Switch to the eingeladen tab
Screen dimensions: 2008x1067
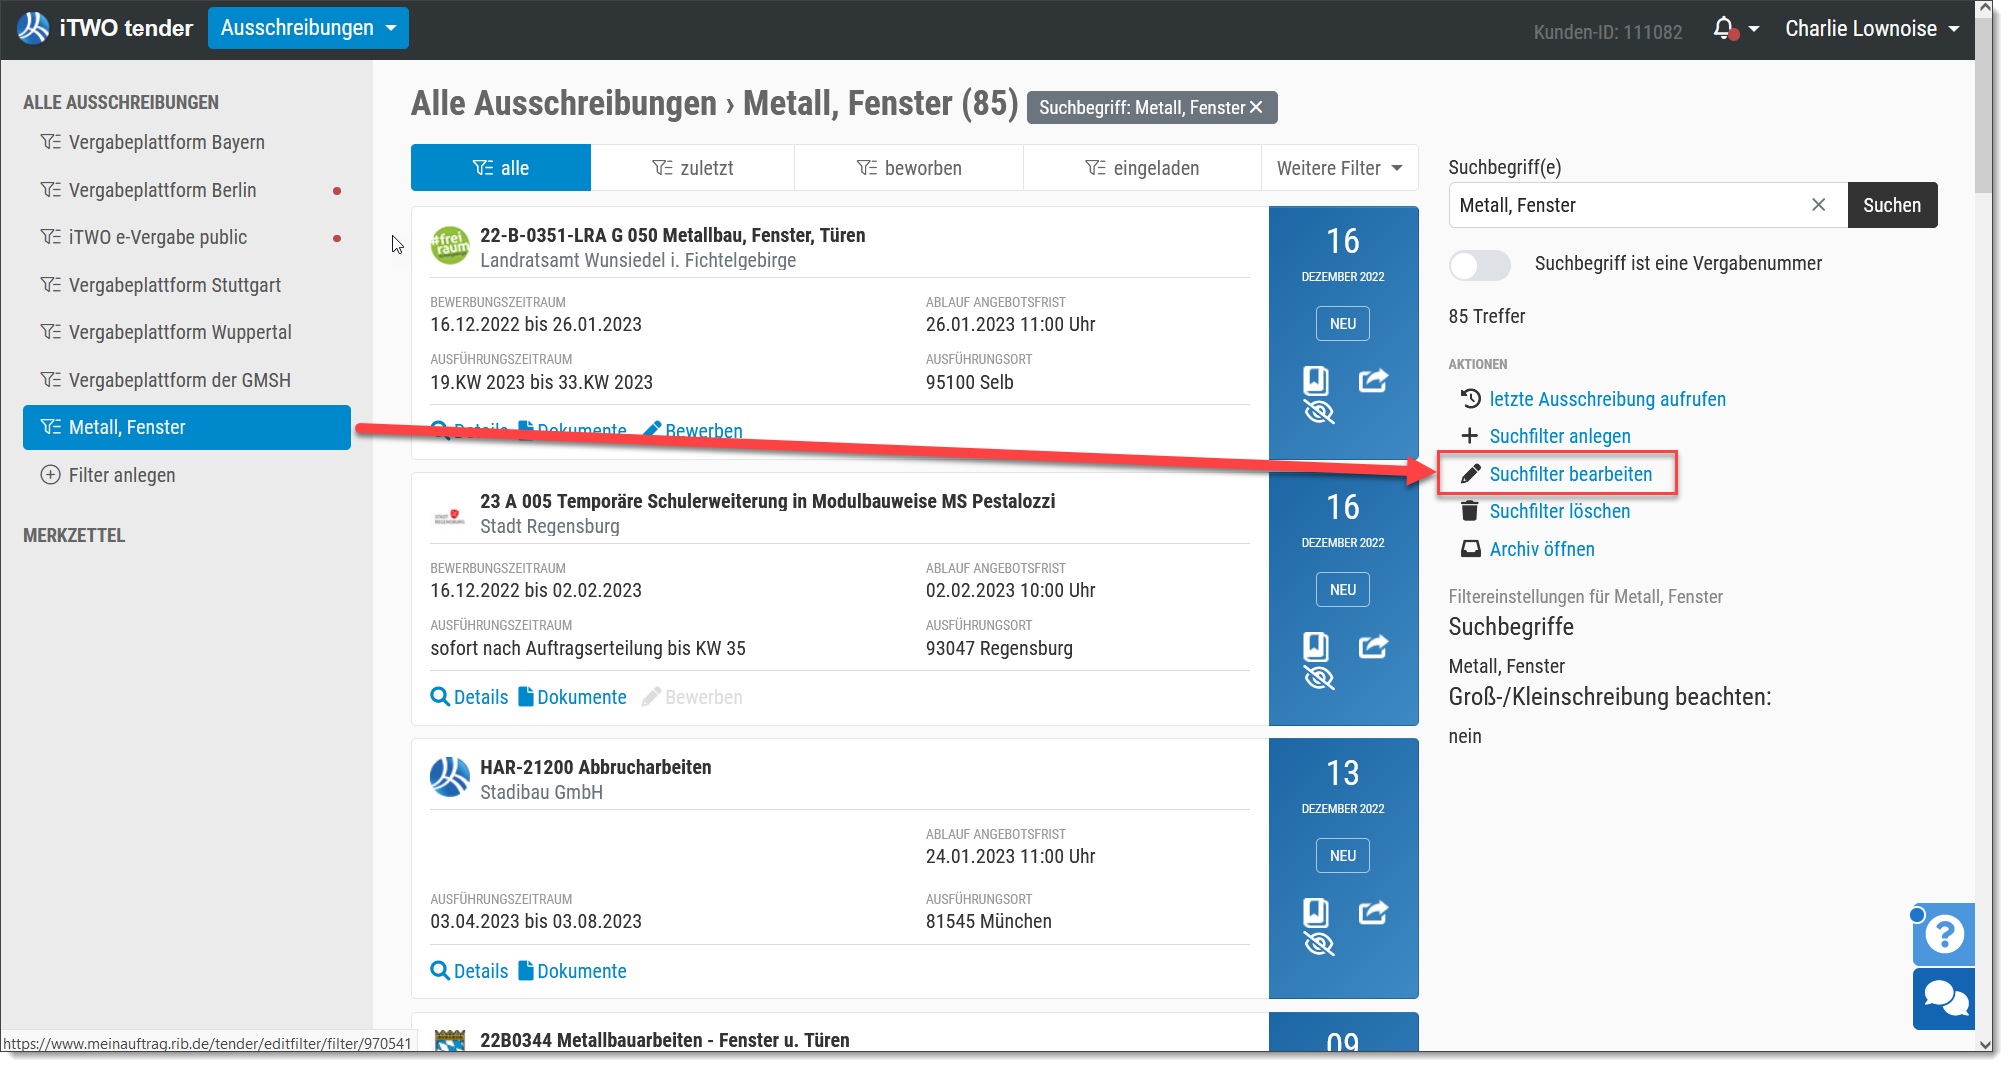pyautogui.click(x=1142, y=168)
